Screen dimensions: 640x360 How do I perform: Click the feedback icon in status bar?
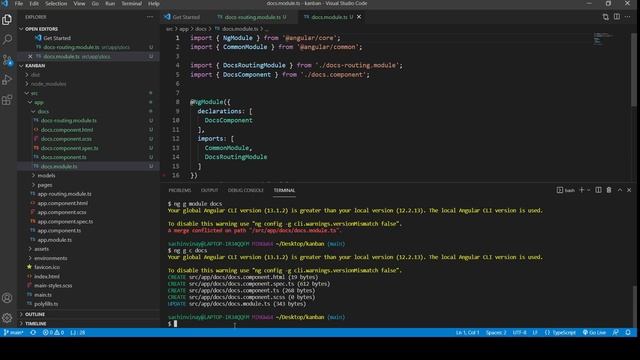click(x=616, y=333)
